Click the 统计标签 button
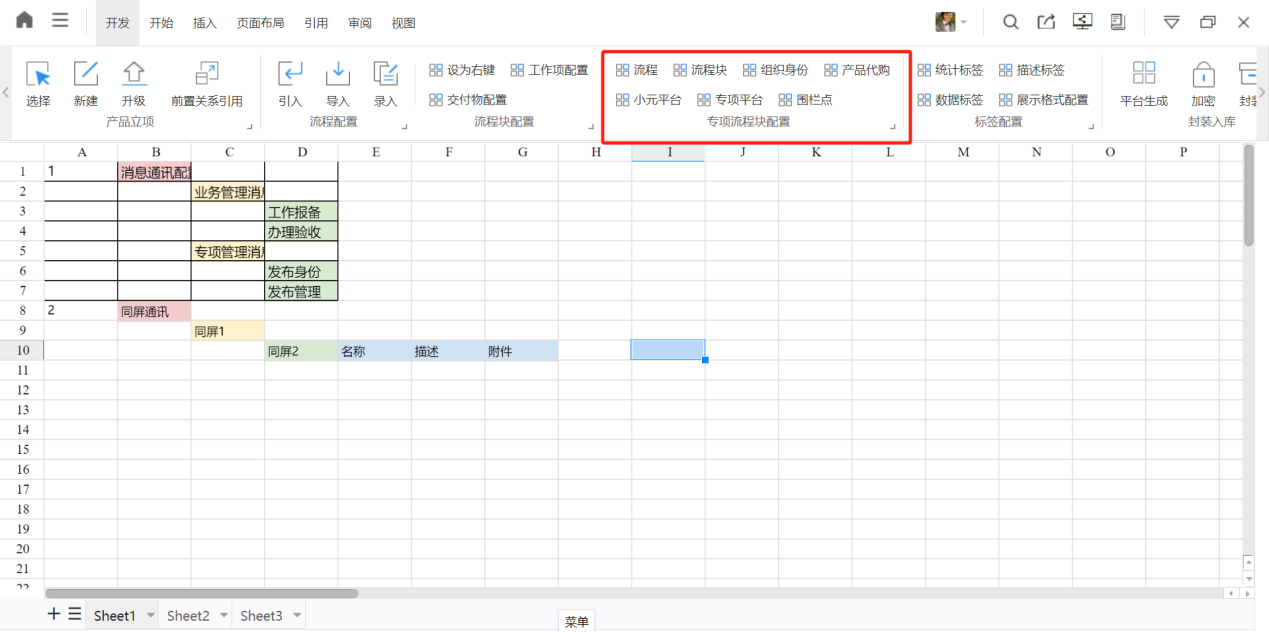This screenshot has height=632, width=1269. pos(950,70)
